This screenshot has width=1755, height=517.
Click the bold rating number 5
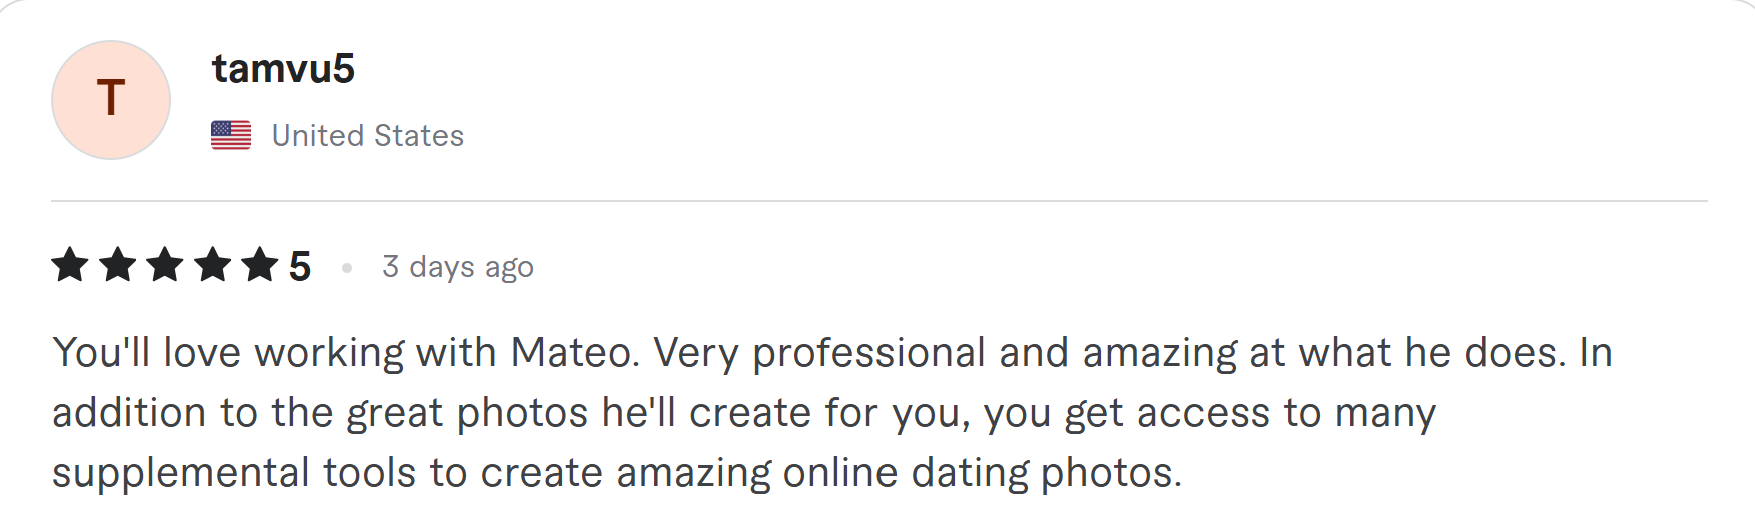click(x=300, y=267)
